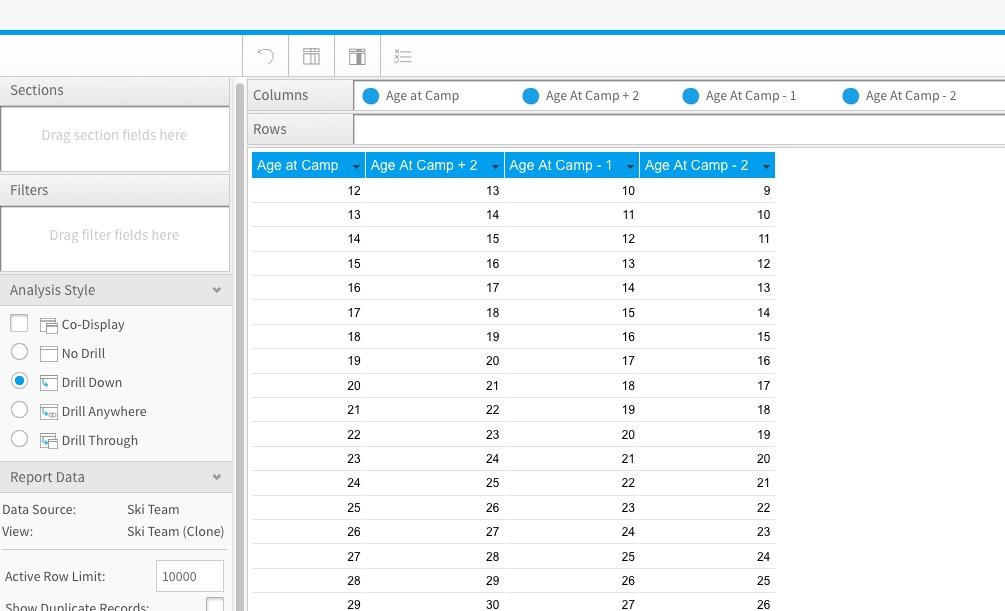Click the Drill Anywhere style icon
Image resolution: width=1005 pixels, height=611 pixels.
[x=49, y=412]
